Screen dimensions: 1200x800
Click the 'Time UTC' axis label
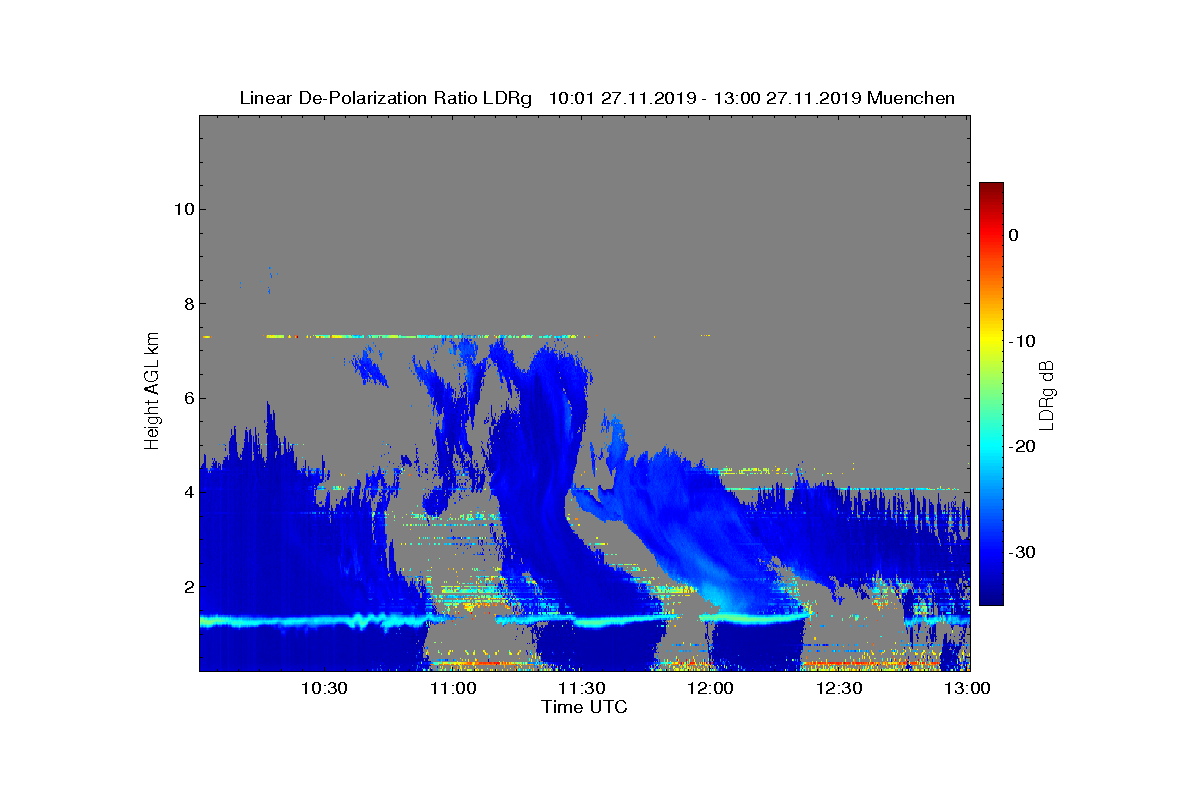tap(585, 707)
